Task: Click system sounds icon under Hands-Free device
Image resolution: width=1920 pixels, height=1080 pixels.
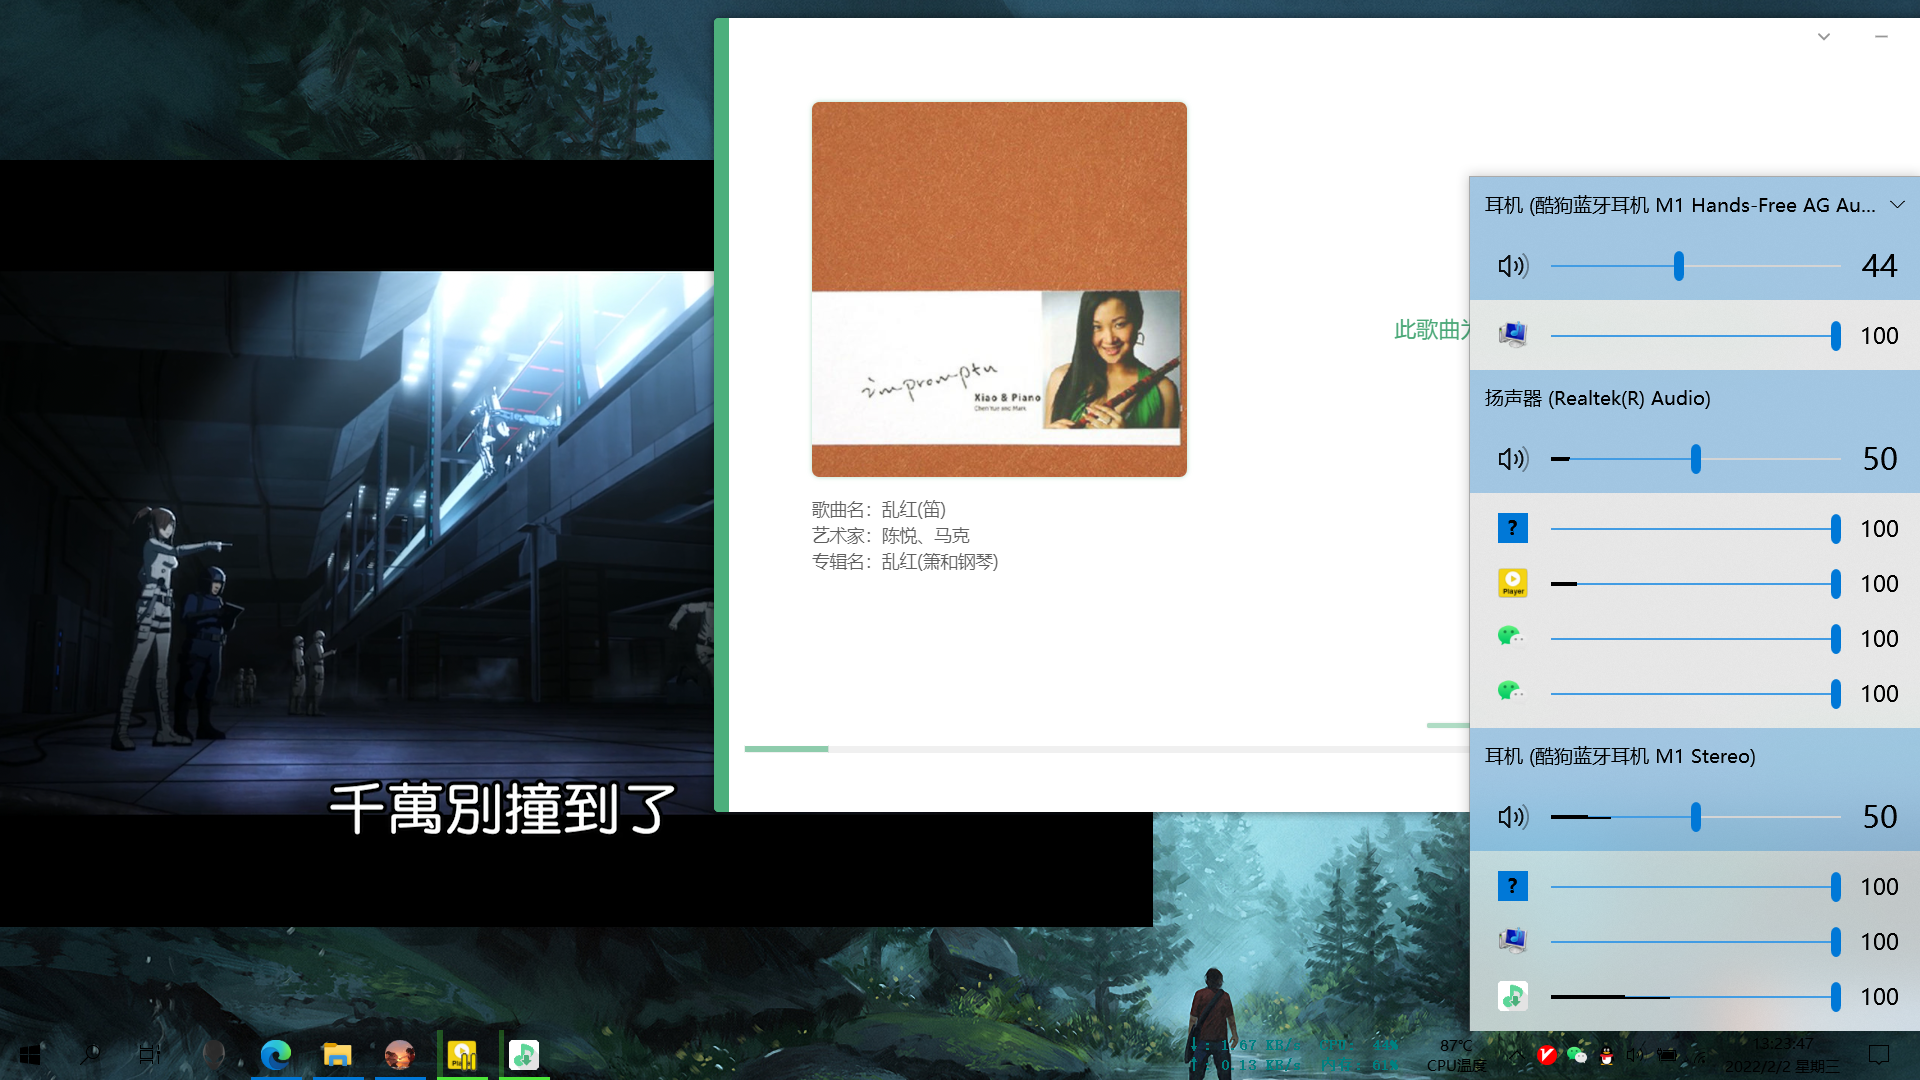Action: 1512,335
